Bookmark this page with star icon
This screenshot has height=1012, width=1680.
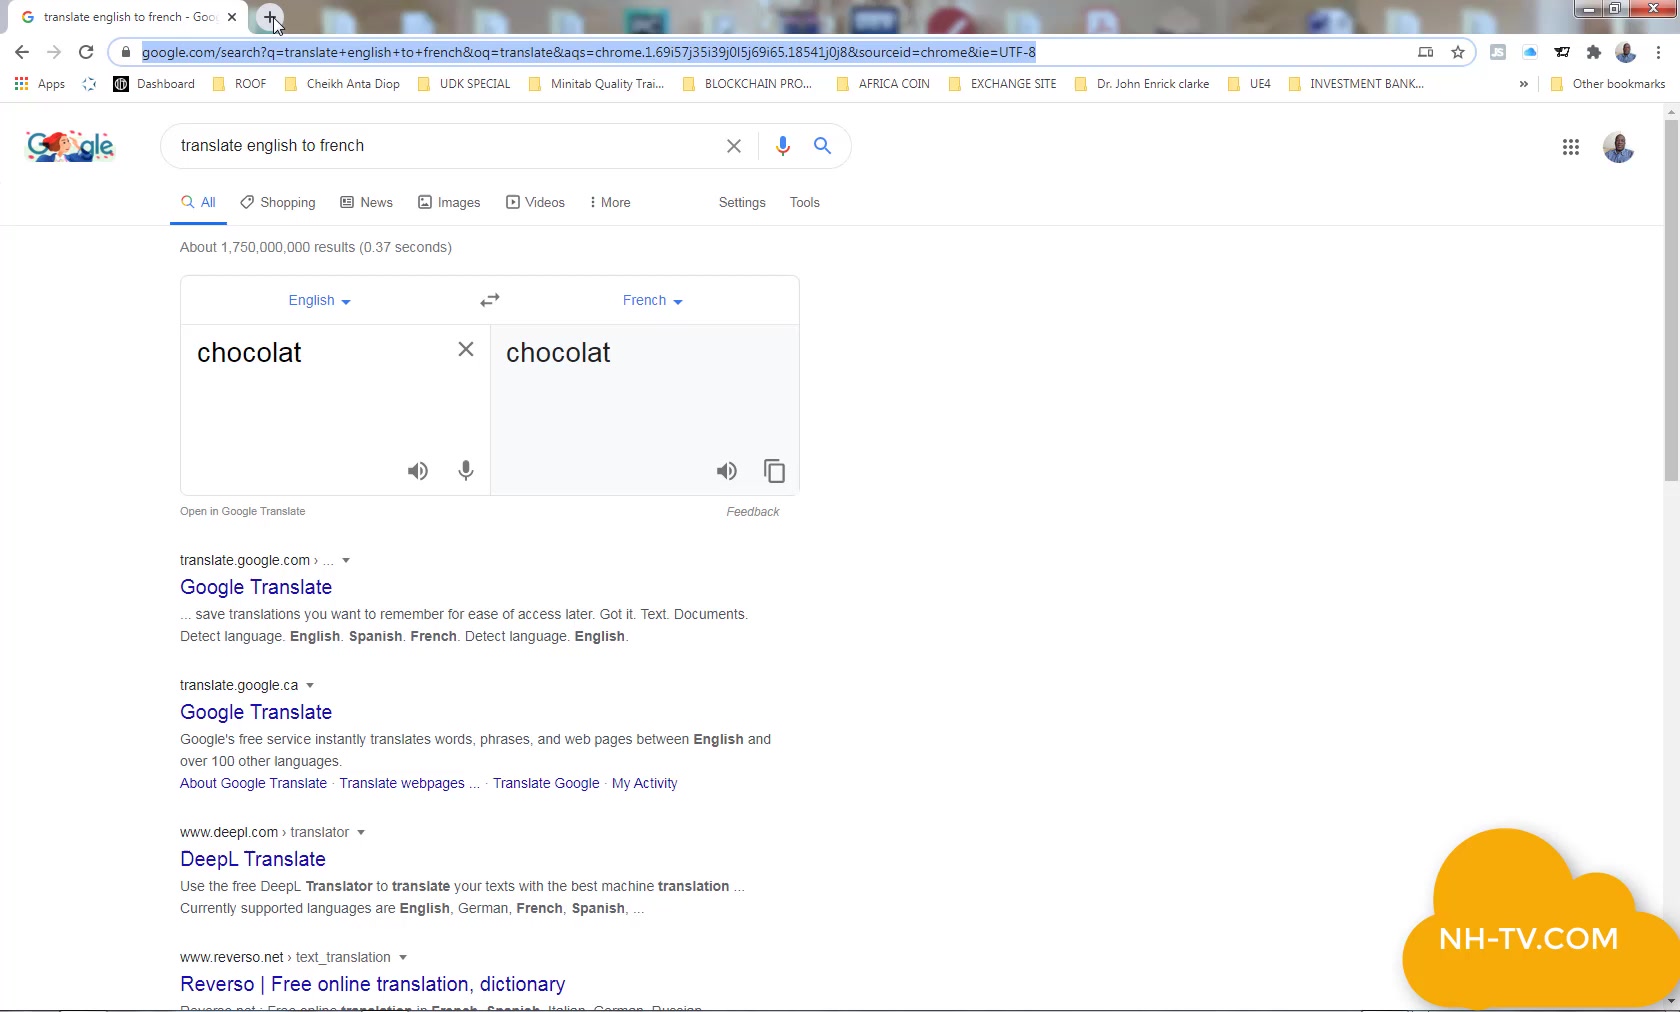1458,52
